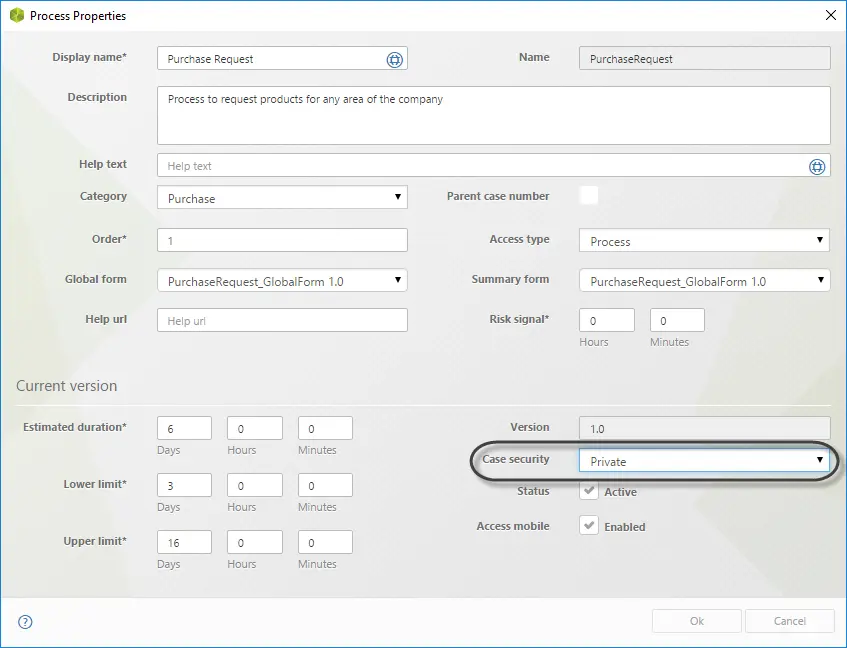This screenshot has height=648, width=847.
Task: Expand the Global form dropdown
Action: pos(282,280)
